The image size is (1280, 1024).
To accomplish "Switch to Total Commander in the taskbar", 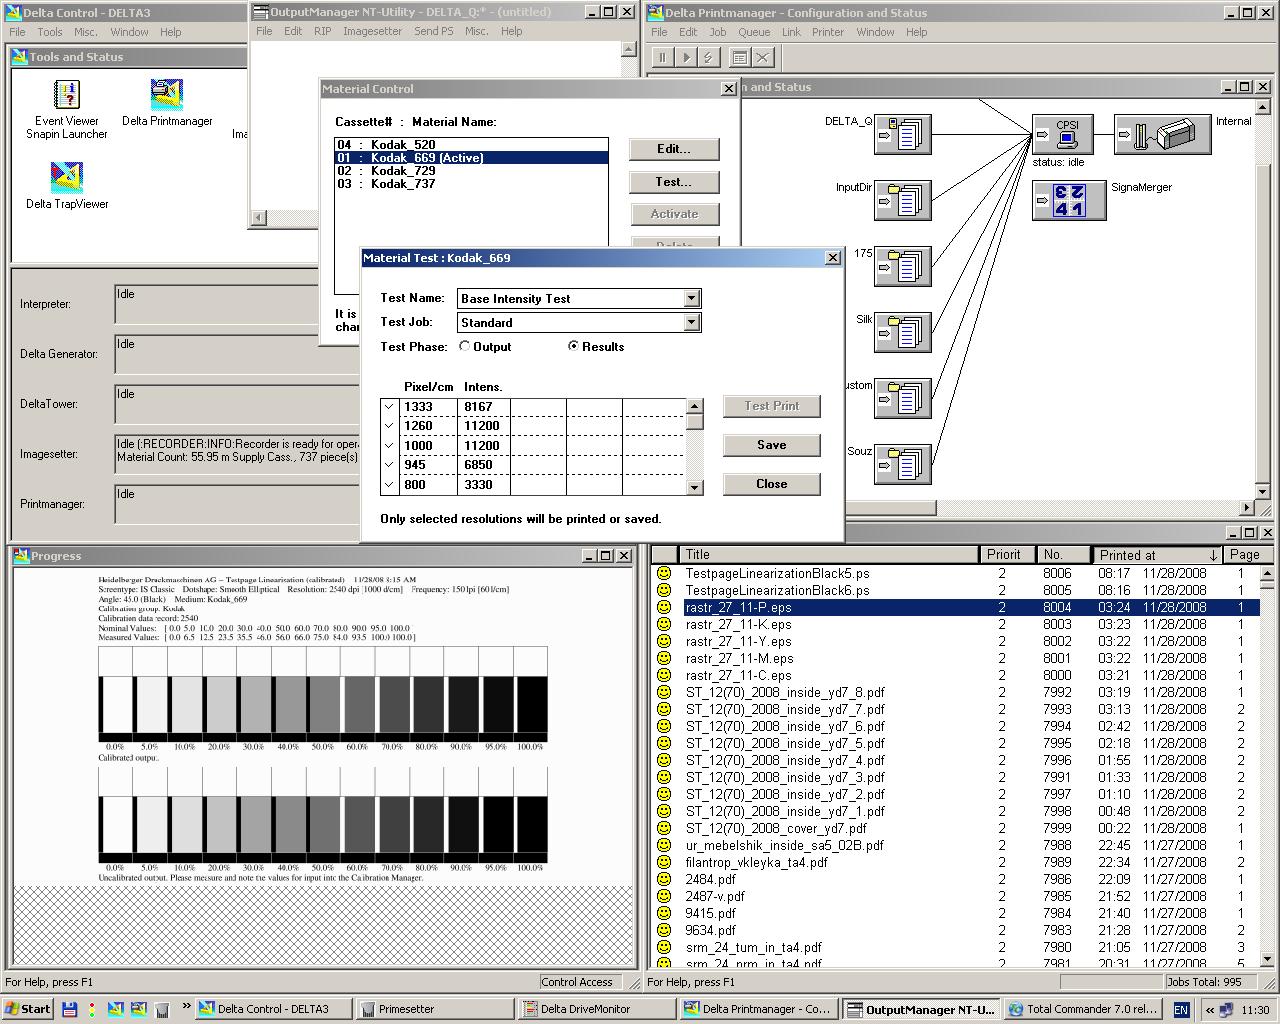I will point(1082,1009).
